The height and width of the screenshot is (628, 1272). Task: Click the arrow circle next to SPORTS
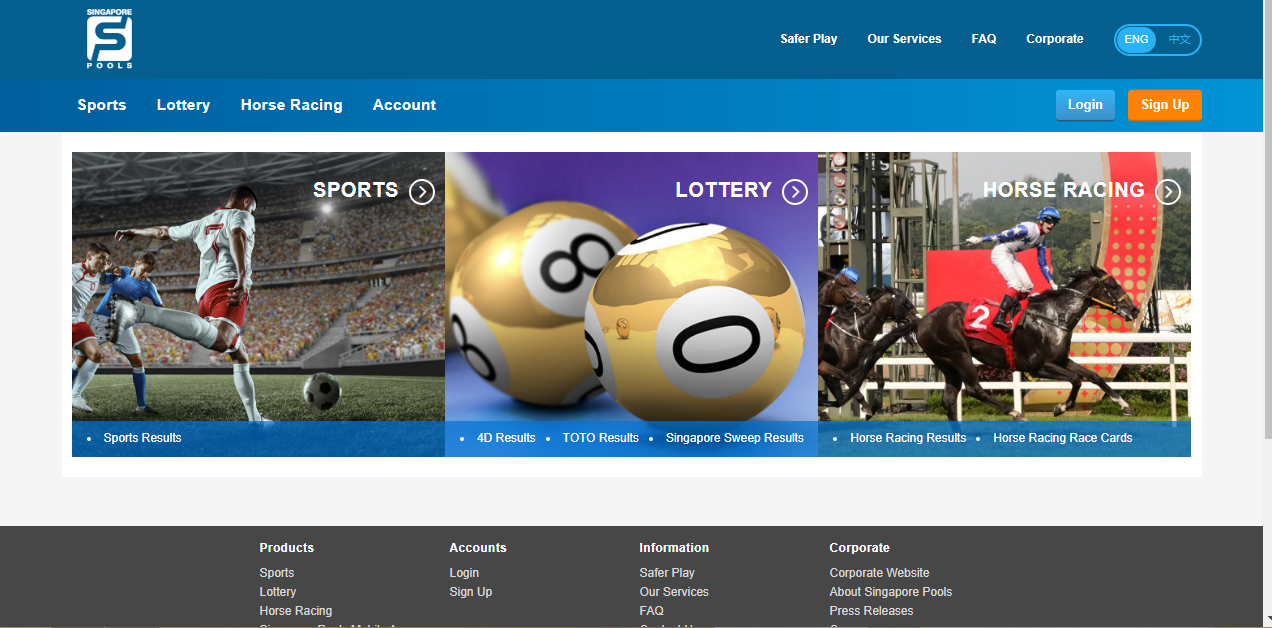pyautogui.click(x=422, y=192)
